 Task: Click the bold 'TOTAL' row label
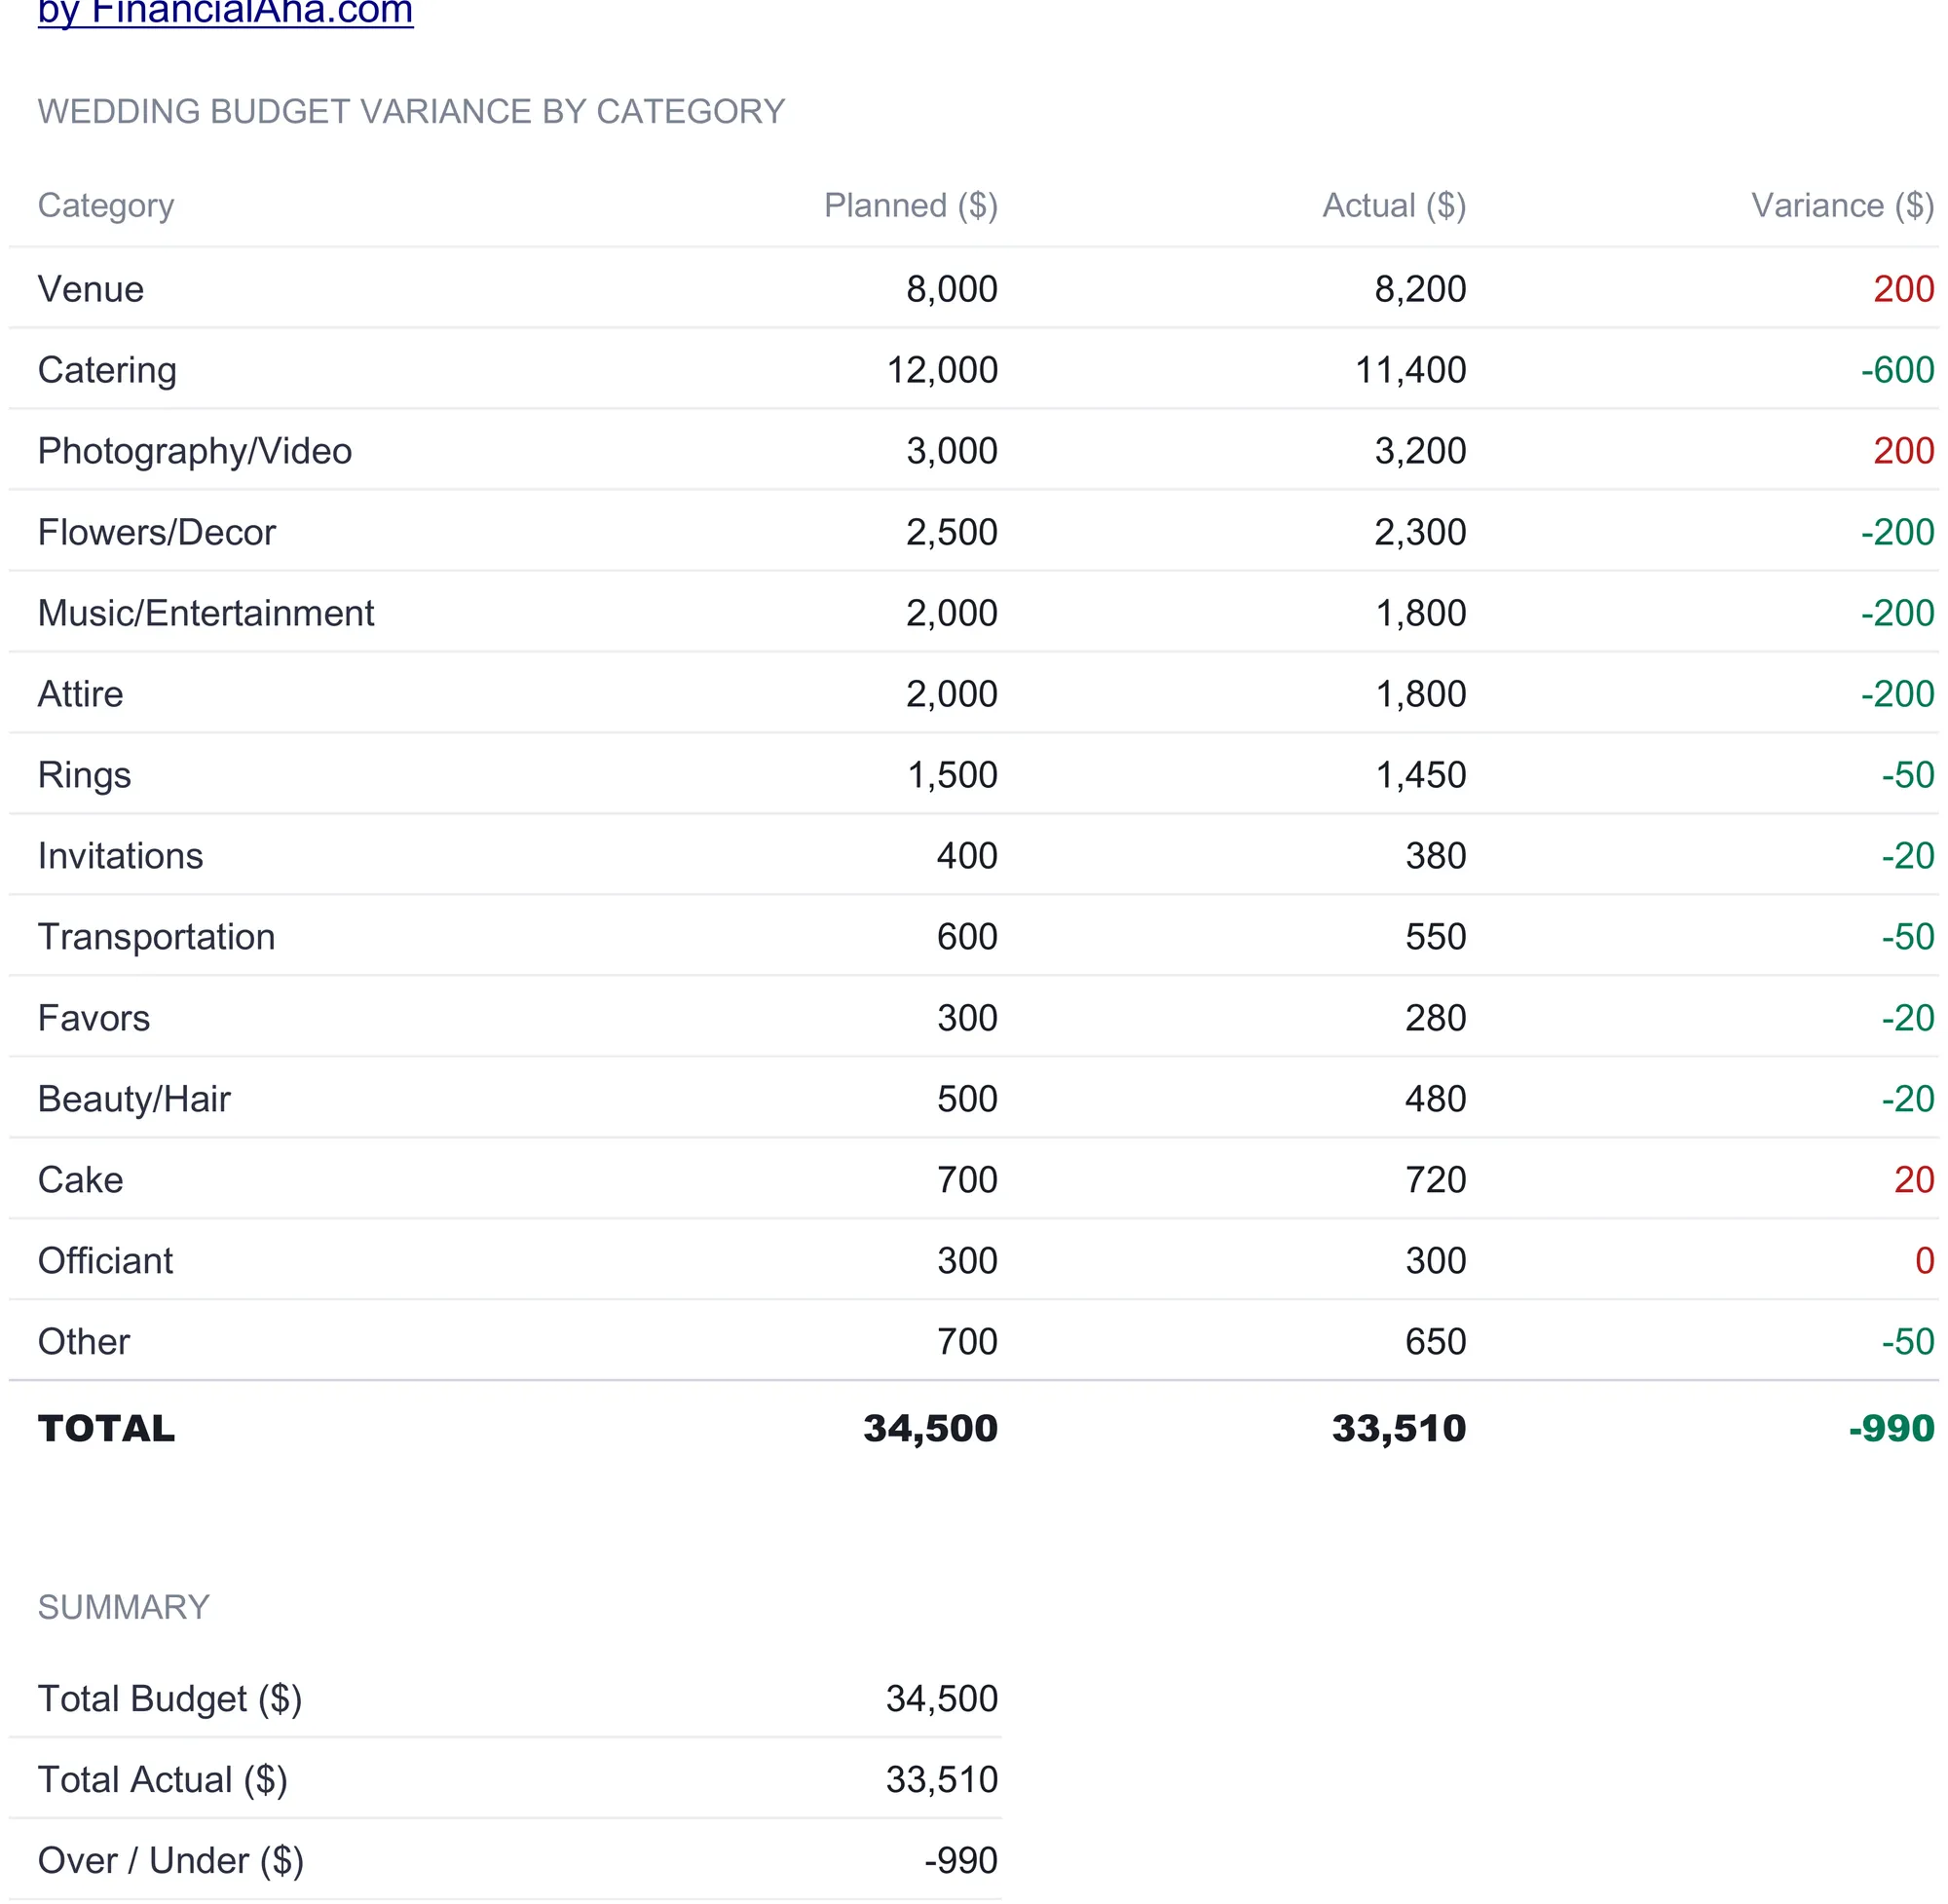[106, 1429]
